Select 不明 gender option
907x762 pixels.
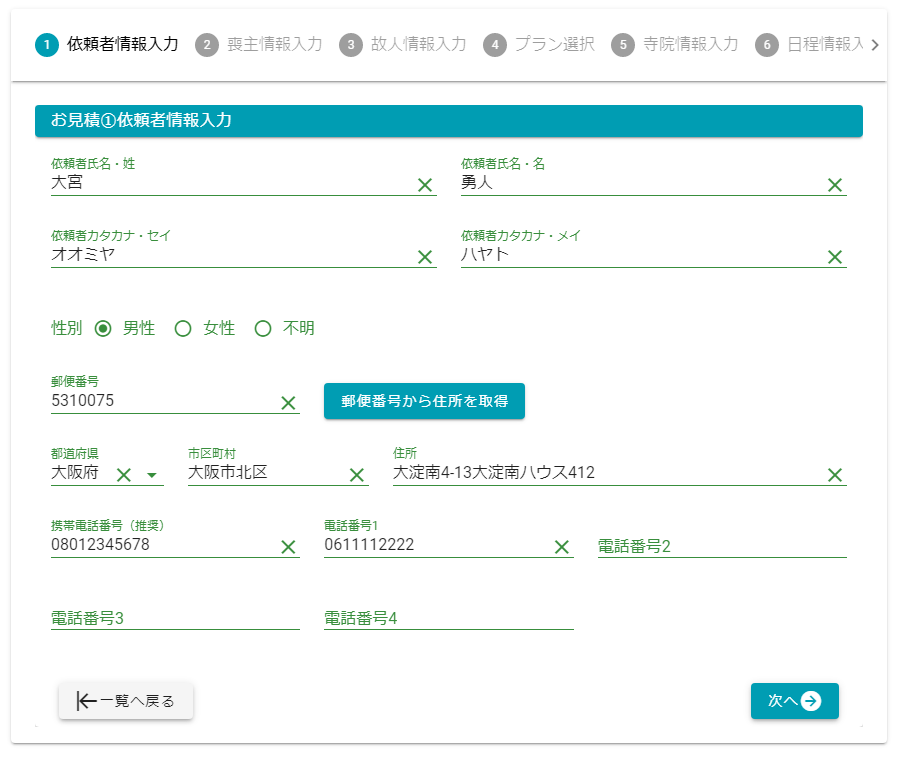click(x=263, y=329)
